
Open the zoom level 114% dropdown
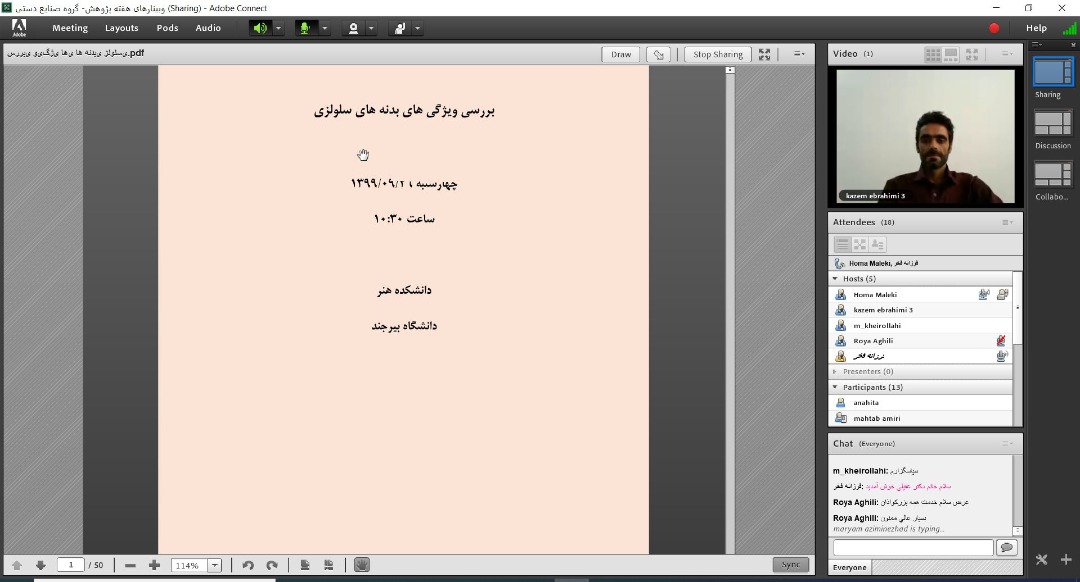tap(215, 565)
